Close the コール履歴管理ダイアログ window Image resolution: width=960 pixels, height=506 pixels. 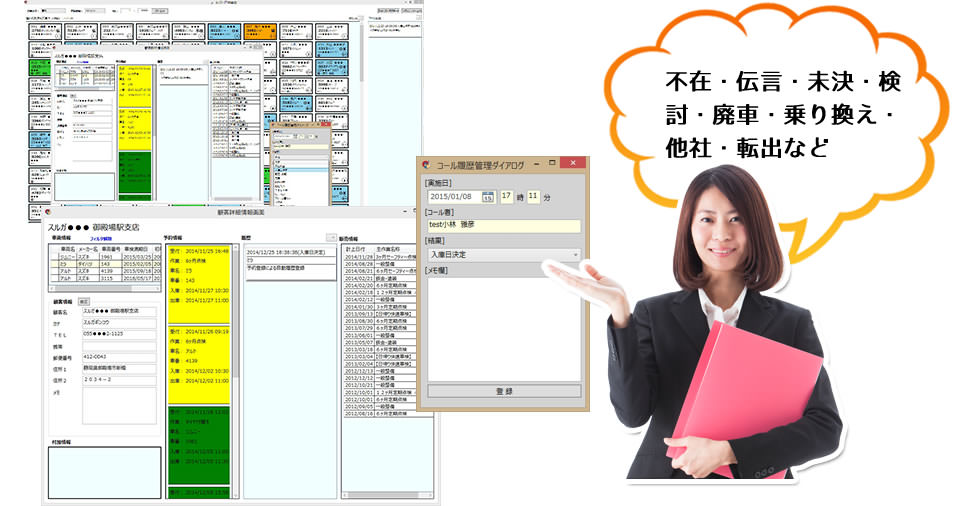coord(572,164)
